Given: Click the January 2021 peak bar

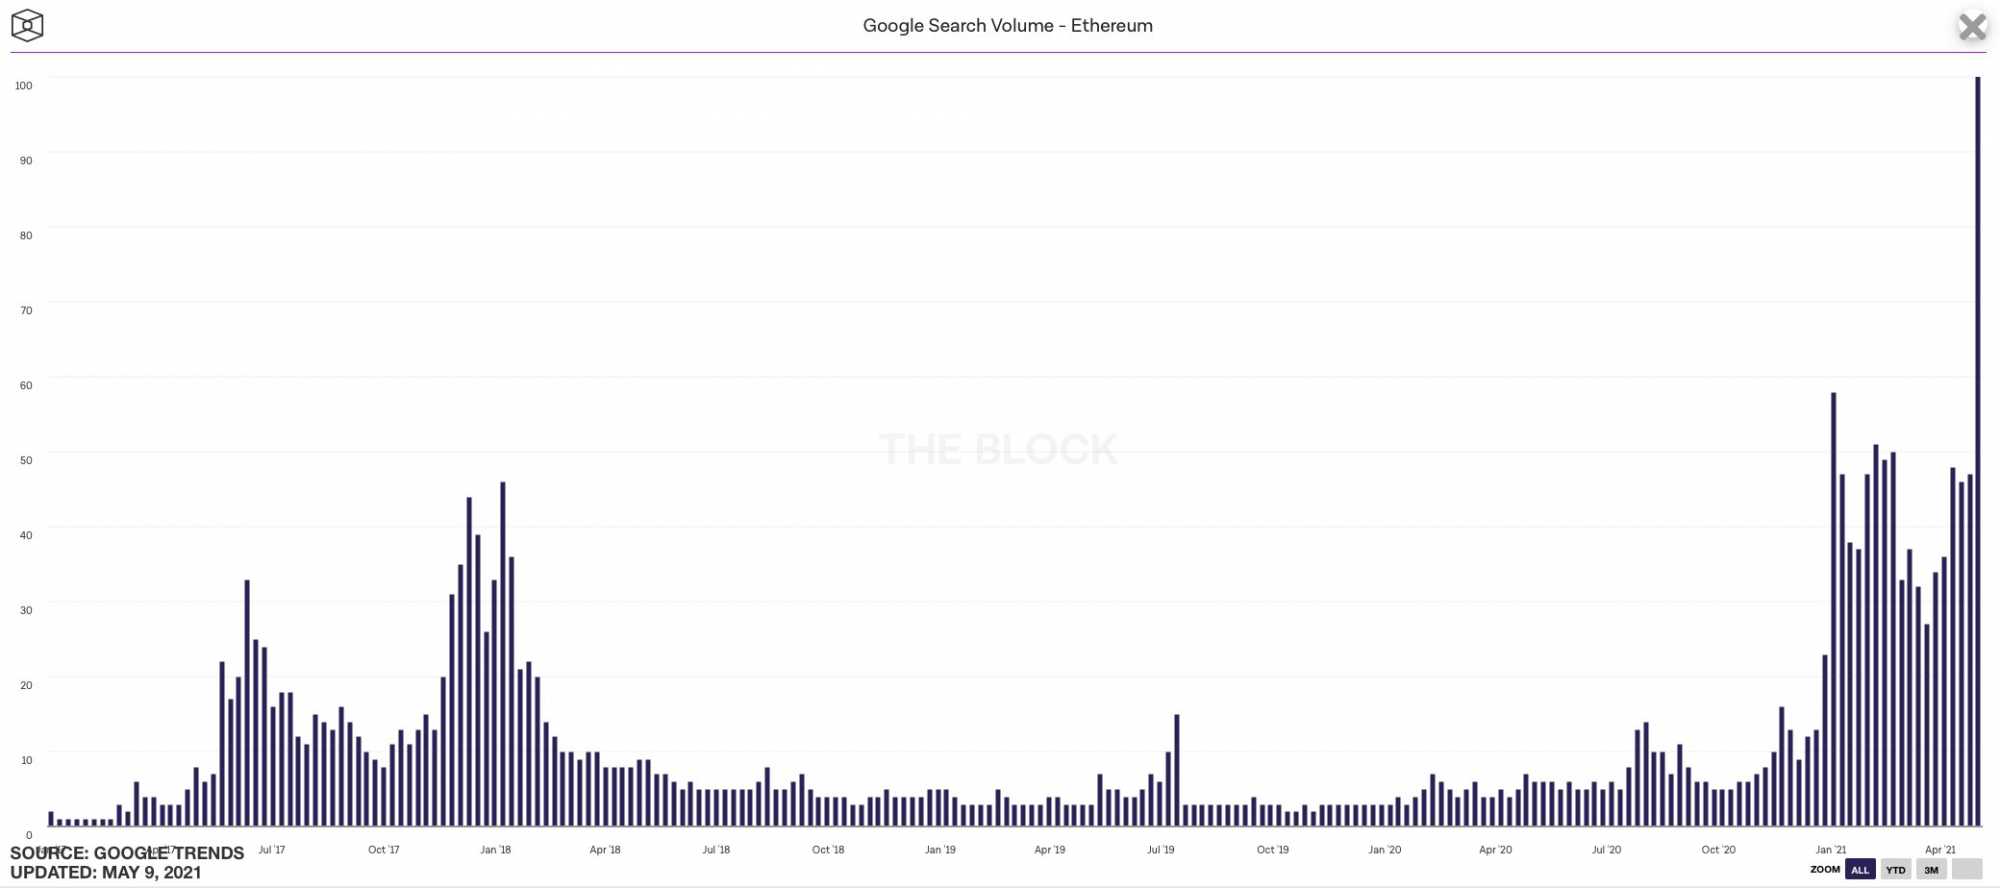Looking at the screenshot, I should tap(1833, 610).
